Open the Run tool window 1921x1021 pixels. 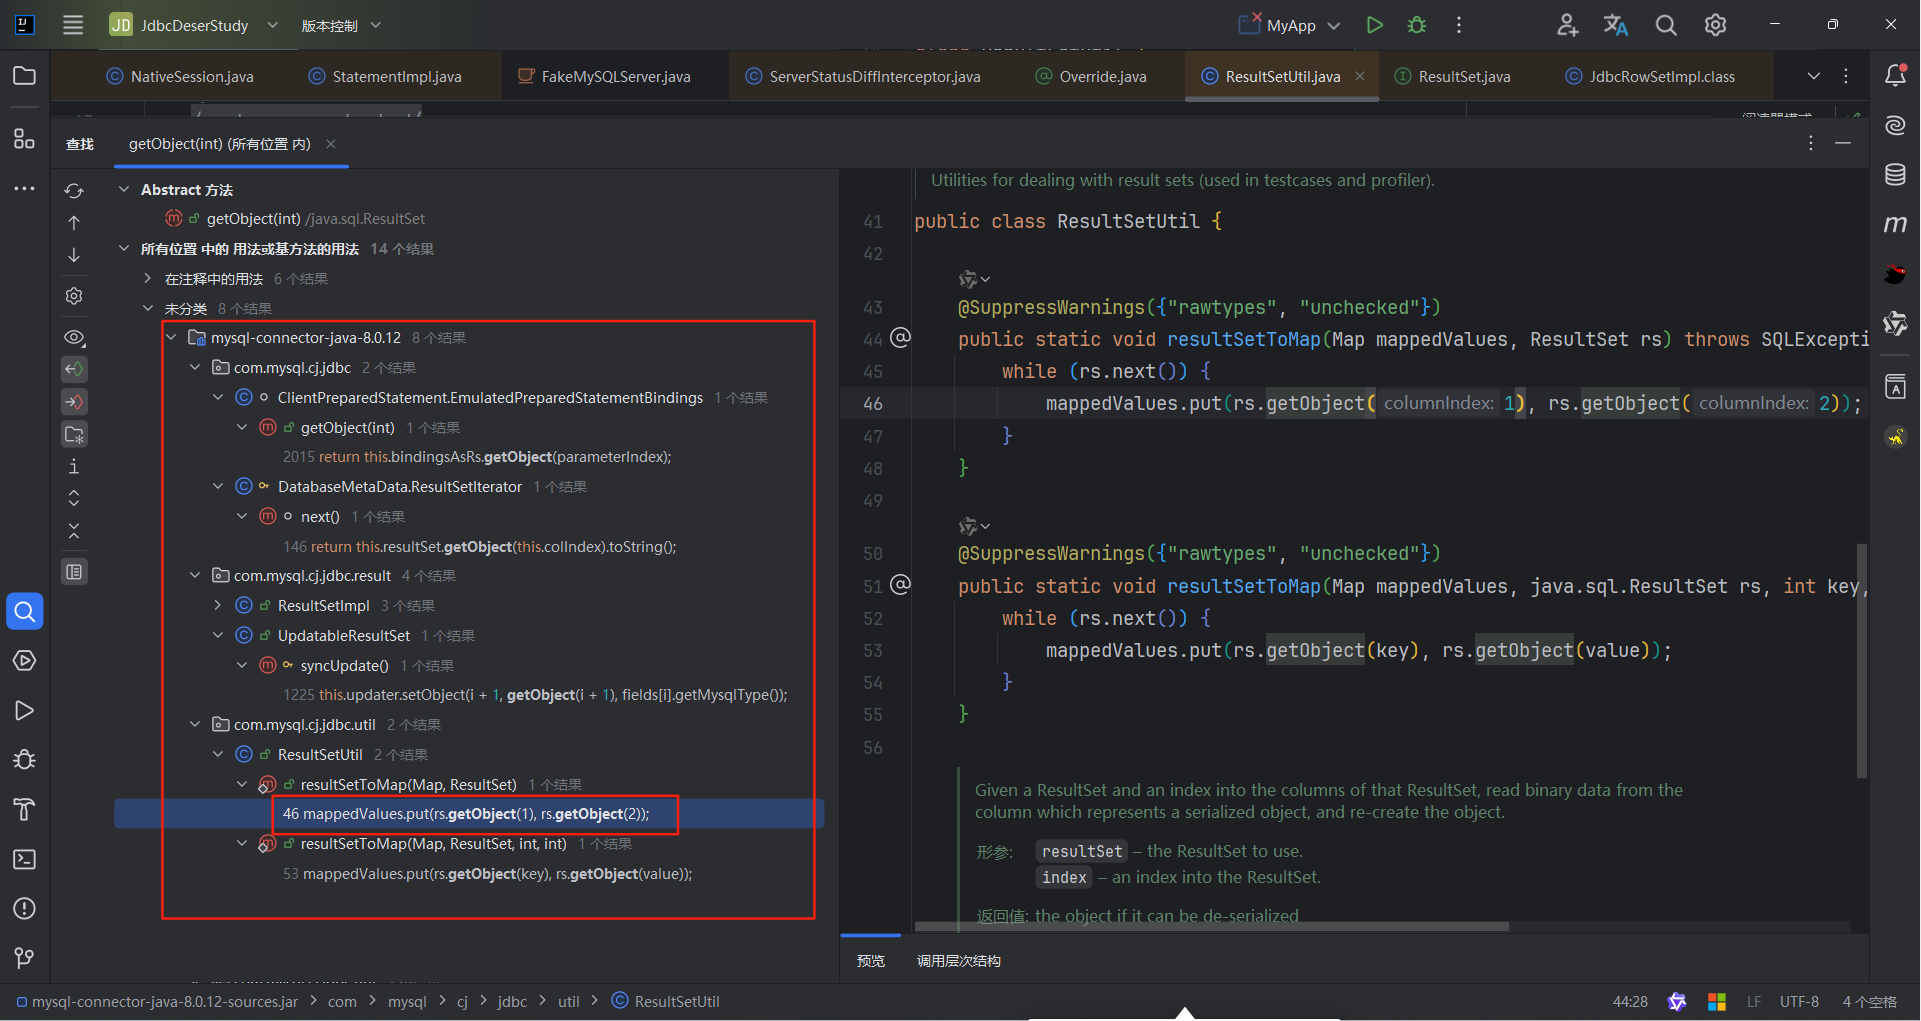coord(24,710)
